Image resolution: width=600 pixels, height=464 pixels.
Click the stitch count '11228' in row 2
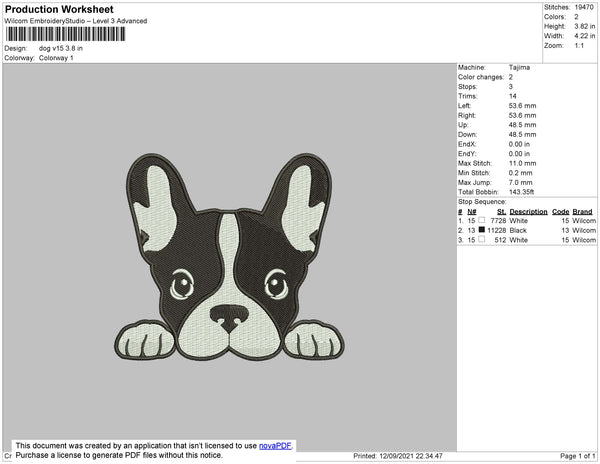tap(497, 230)
